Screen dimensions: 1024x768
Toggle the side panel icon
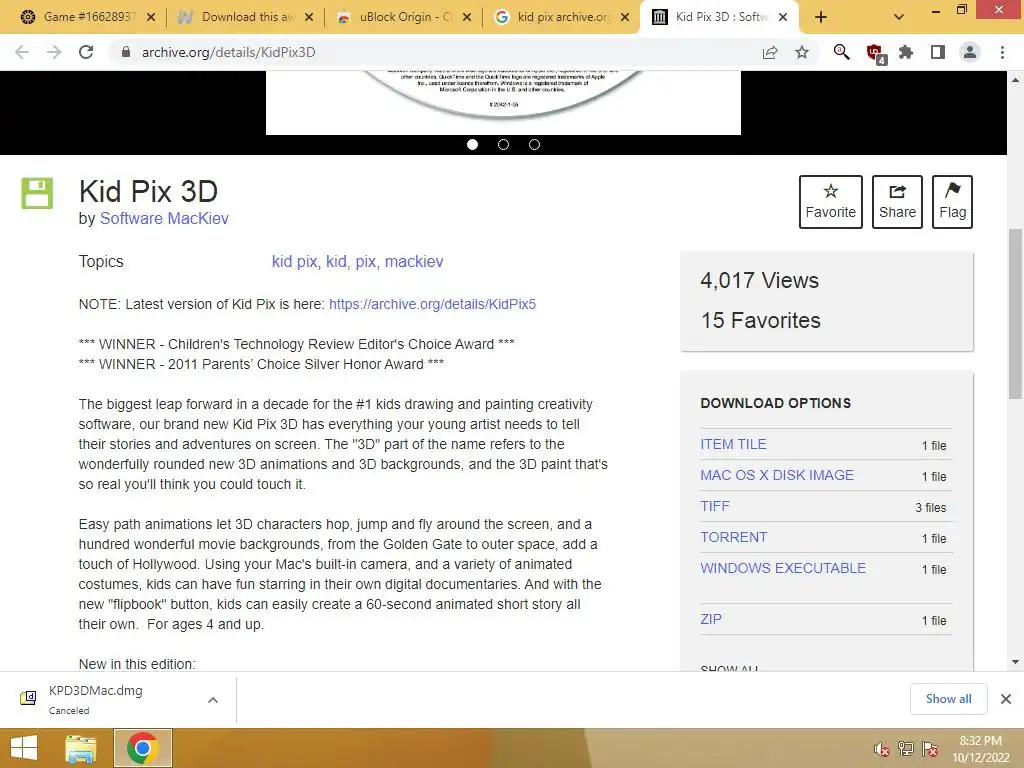(938, 52)
